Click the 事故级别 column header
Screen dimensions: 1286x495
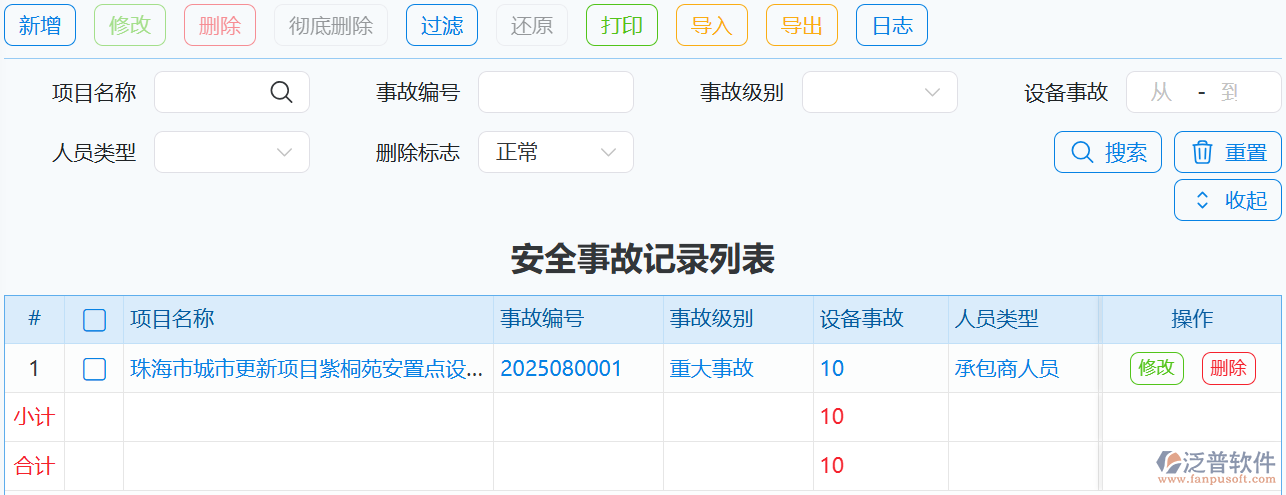coord(712,319)
